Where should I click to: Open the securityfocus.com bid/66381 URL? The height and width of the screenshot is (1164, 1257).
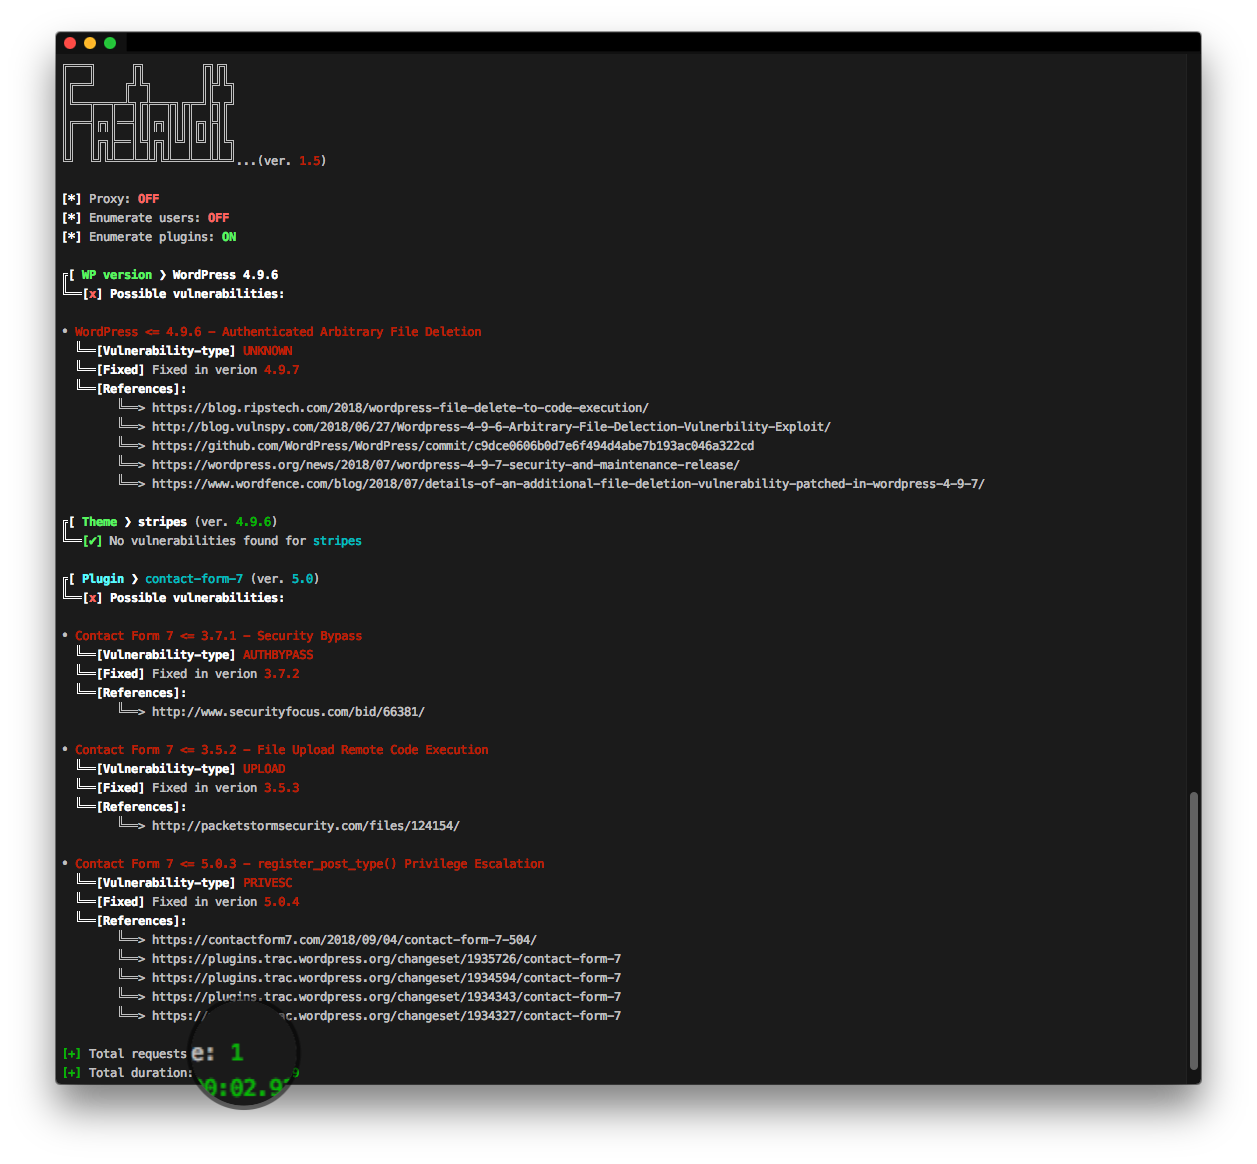(288, 712)
